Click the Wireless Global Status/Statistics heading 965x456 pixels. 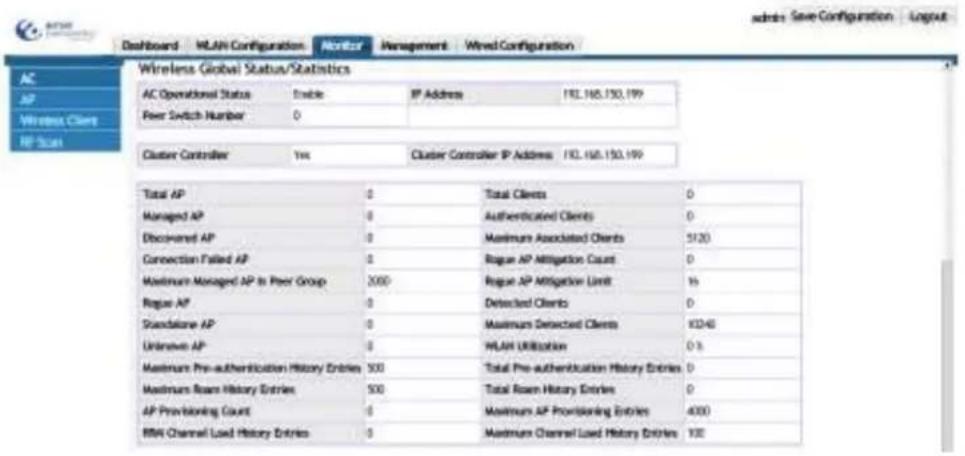(x=244, y=68)
